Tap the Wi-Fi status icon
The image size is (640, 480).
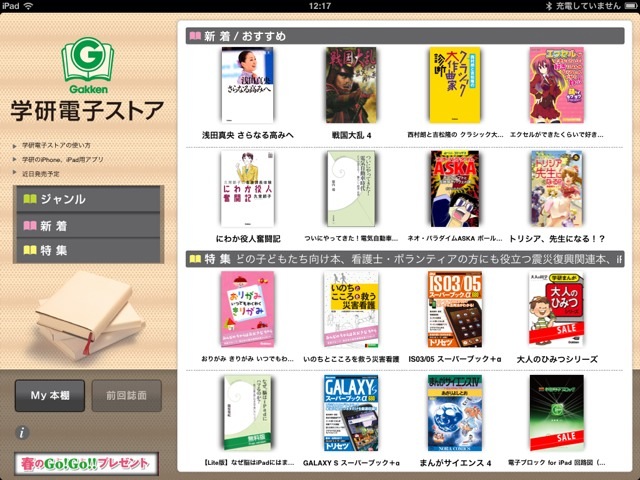[x=28, y=6]
